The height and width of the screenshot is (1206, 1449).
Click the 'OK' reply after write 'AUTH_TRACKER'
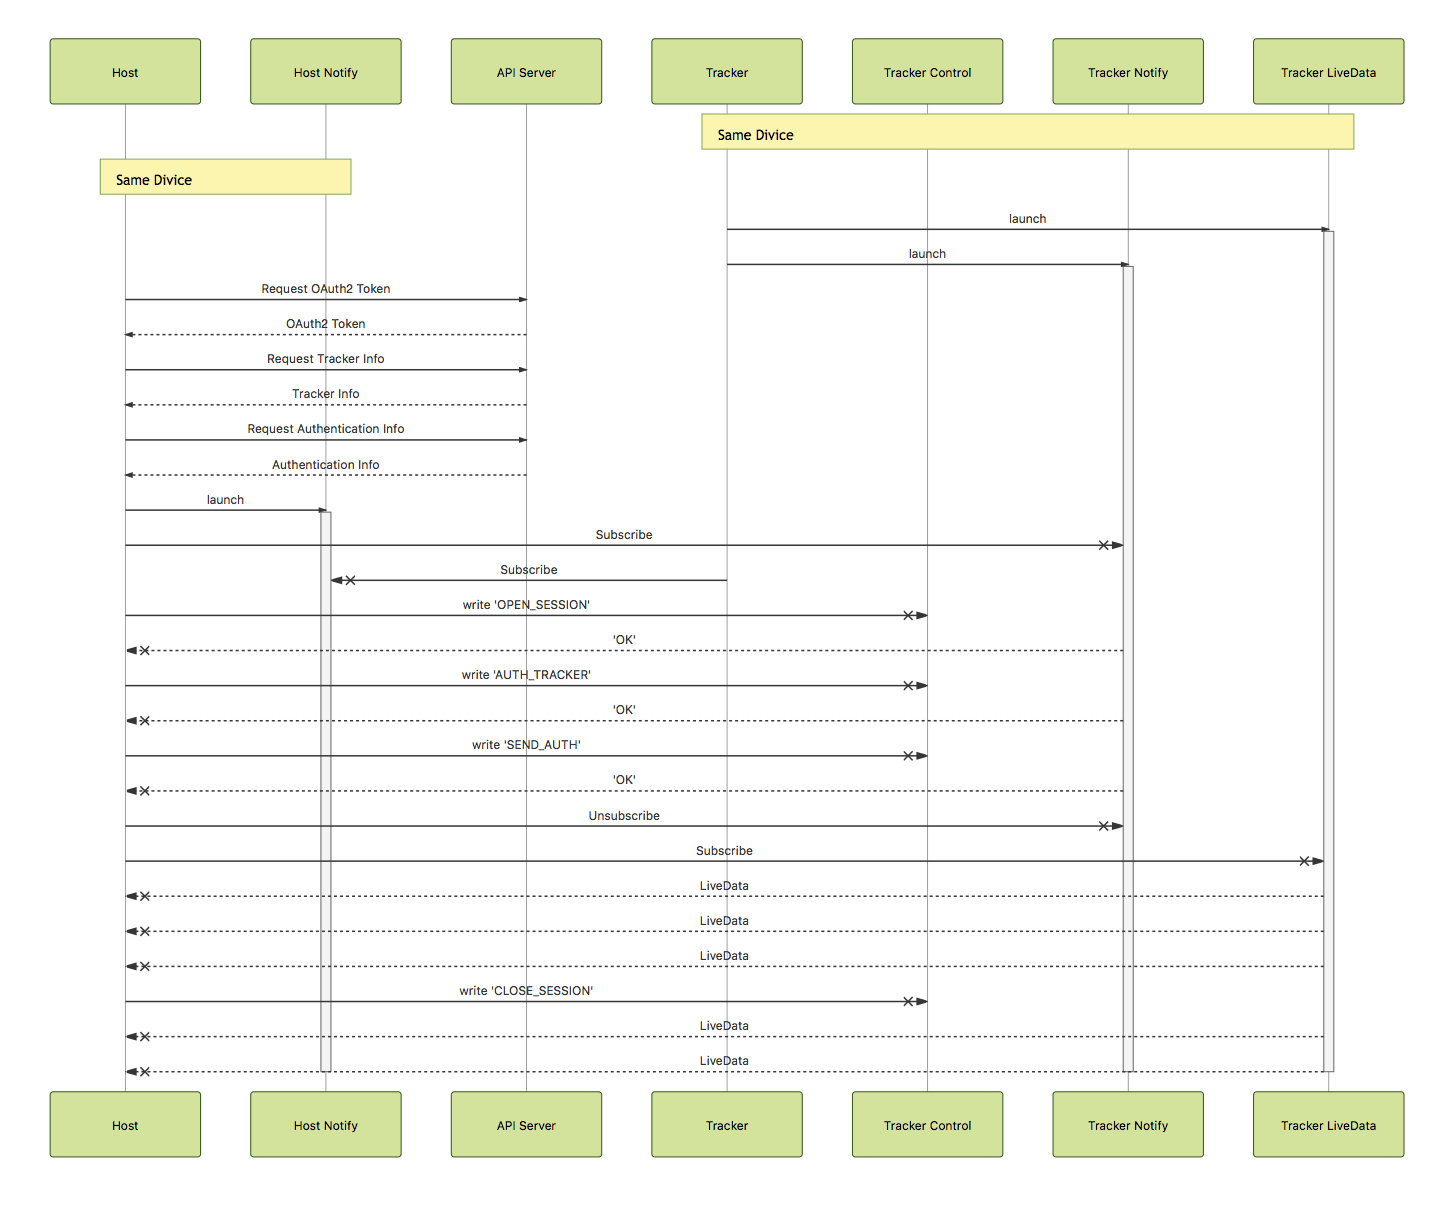point(624,710)
